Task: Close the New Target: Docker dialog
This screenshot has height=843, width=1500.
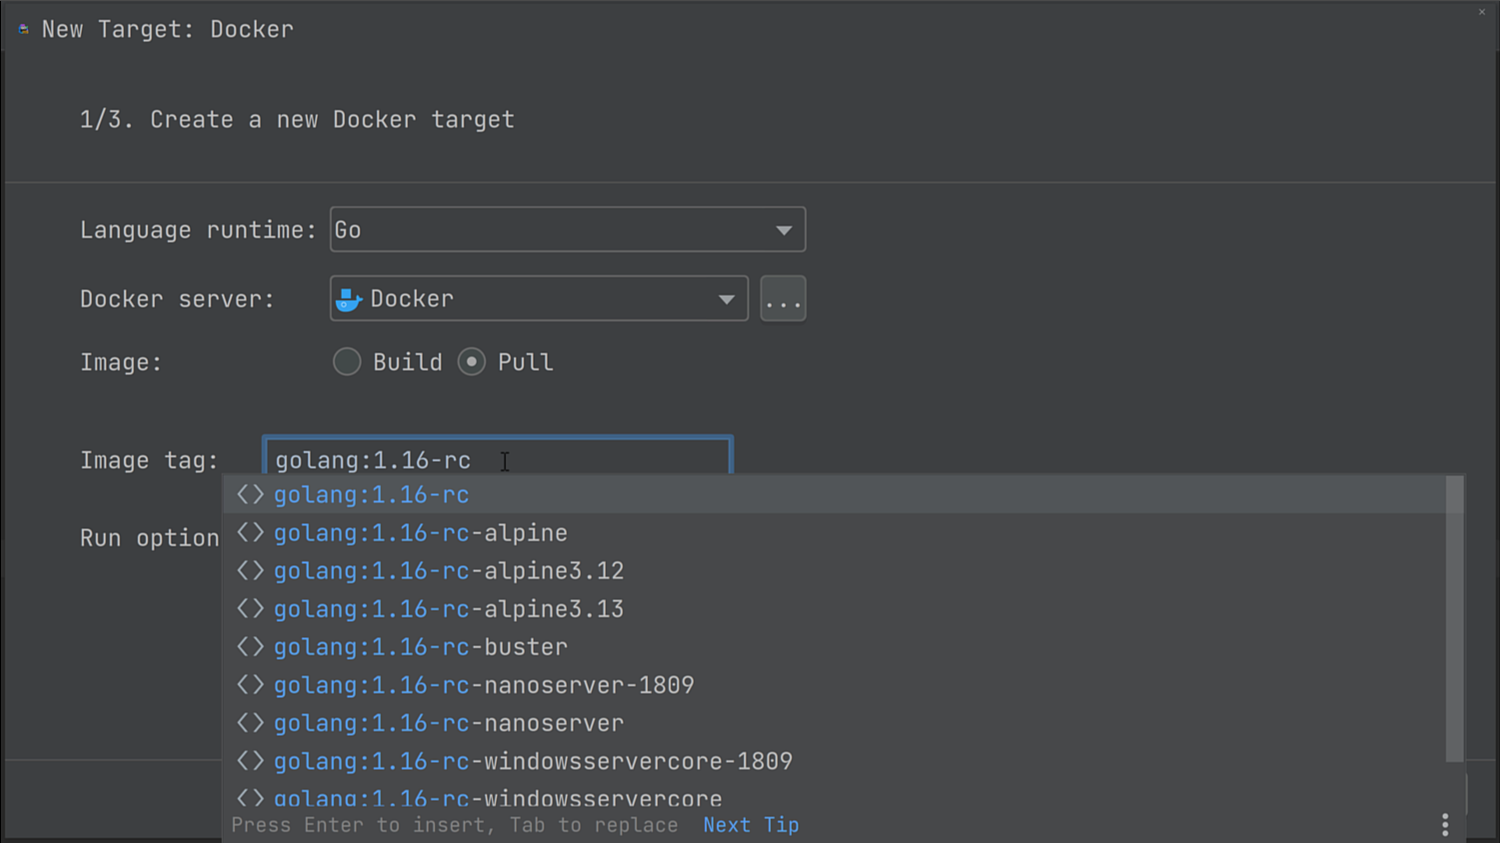Action: coord(1482,12)
